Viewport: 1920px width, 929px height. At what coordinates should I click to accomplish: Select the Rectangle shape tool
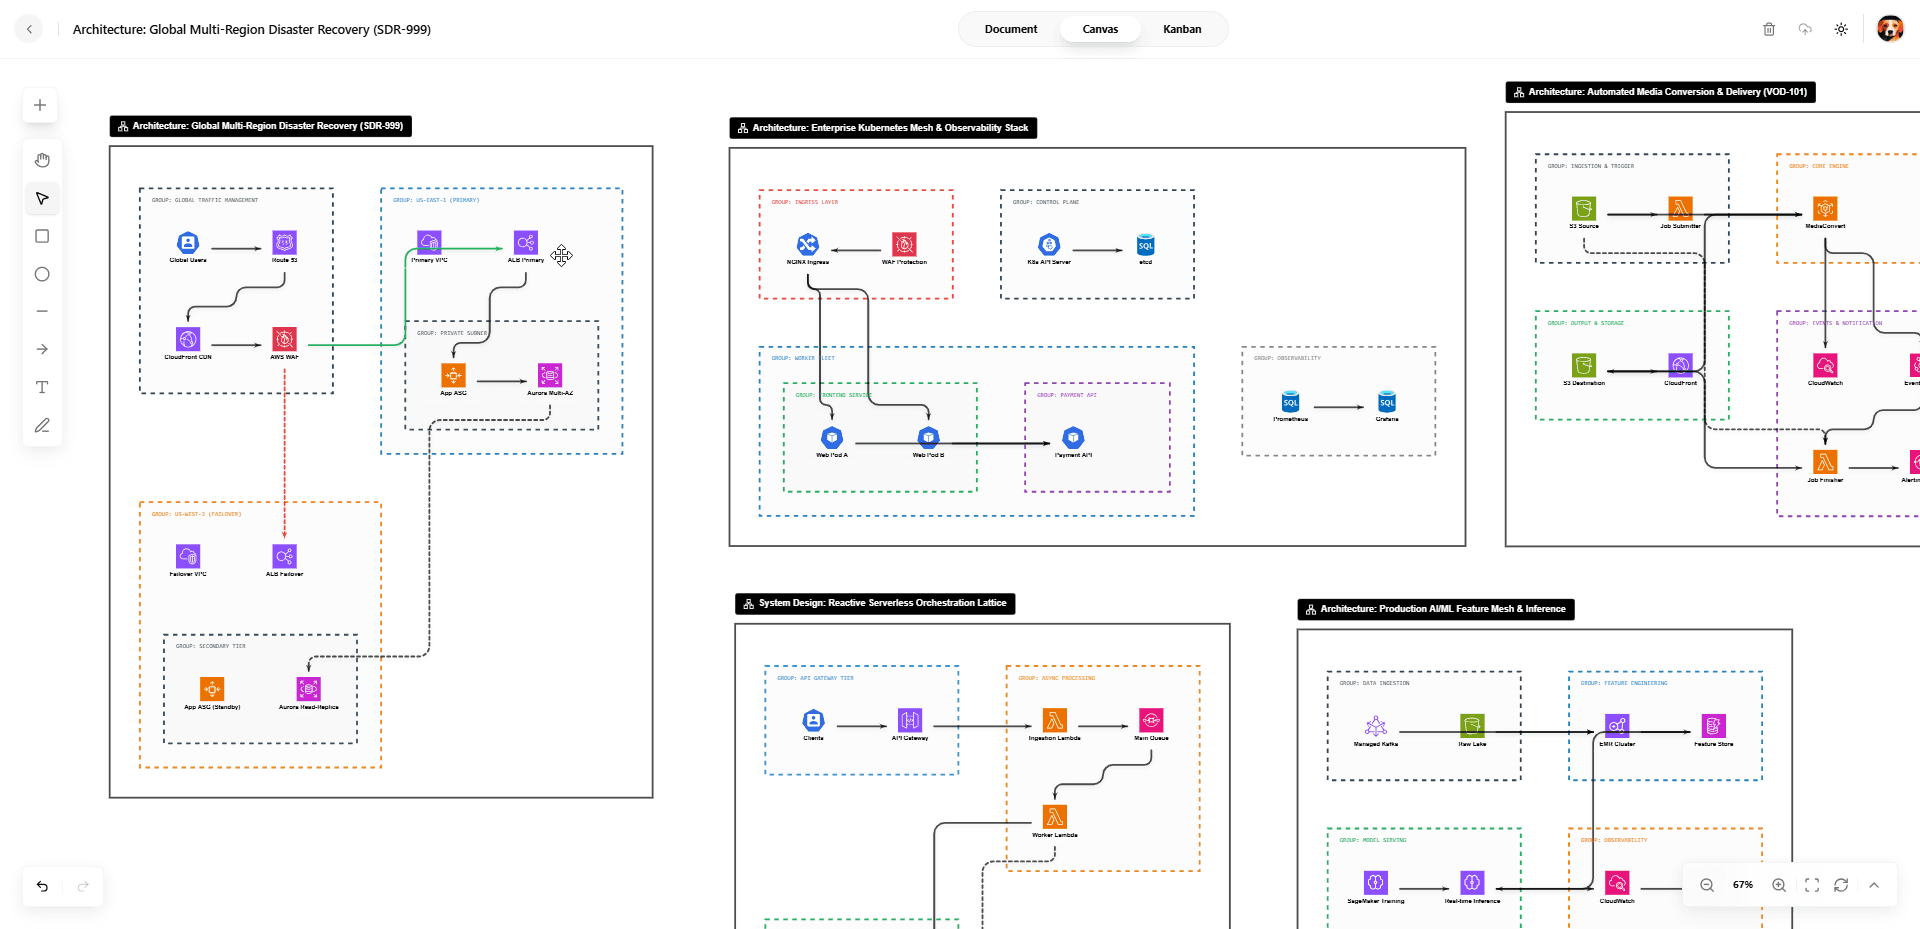point(42,236)
